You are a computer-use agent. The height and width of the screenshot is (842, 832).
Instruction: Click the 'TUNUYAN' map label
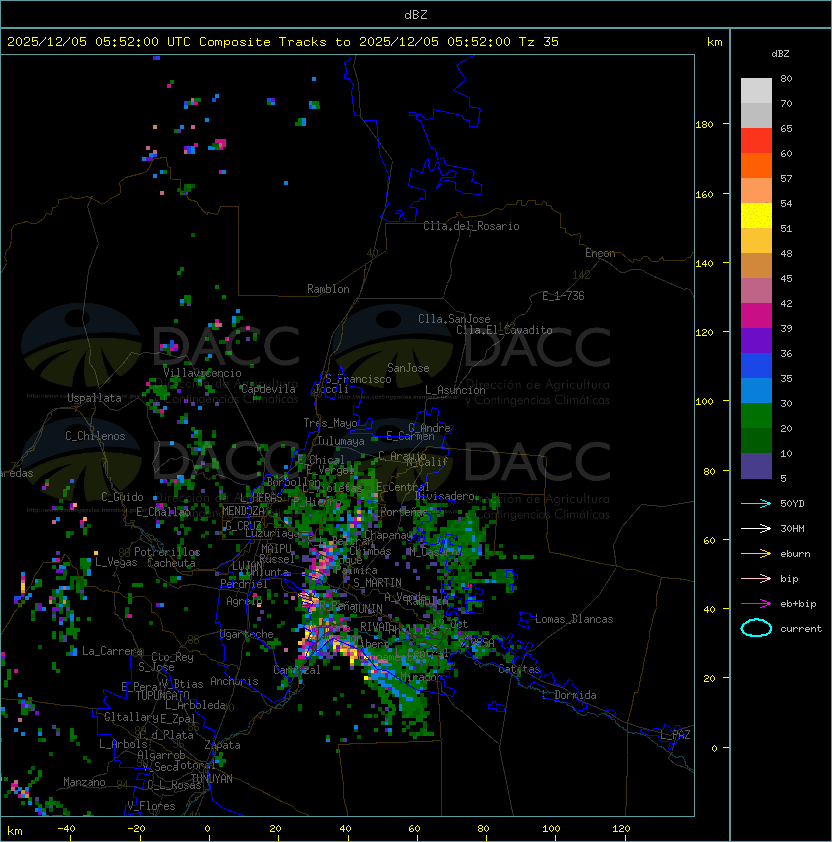point(212,779)
